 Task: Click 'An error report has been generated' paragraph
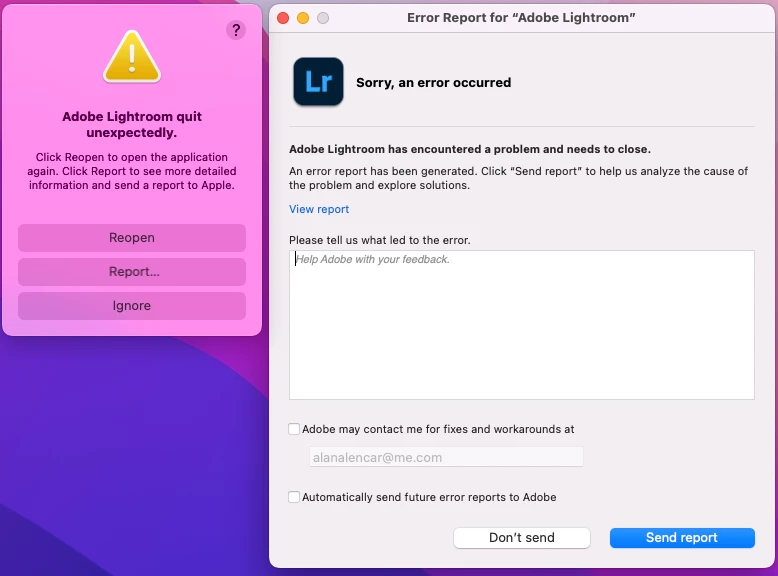(519, 178)
